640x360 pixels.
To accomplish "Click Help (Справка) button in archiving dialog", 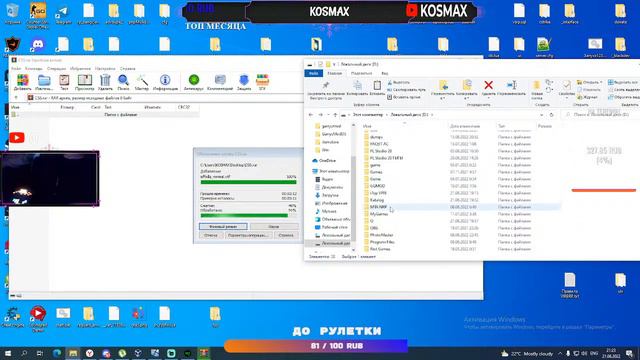I will 286,235.
